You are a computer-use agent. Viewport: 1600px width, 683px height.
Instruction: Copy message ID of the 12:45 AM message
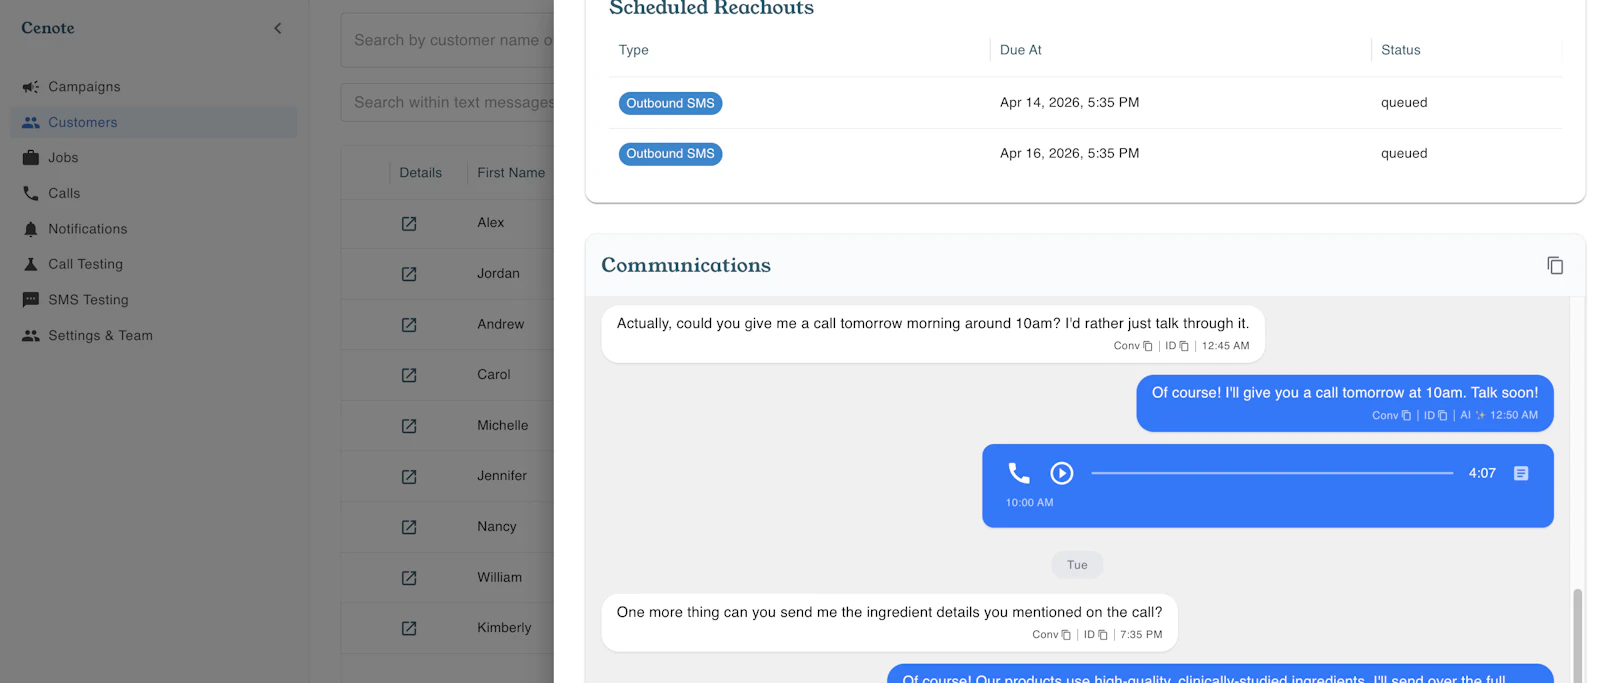click(x=1184, y=346)
